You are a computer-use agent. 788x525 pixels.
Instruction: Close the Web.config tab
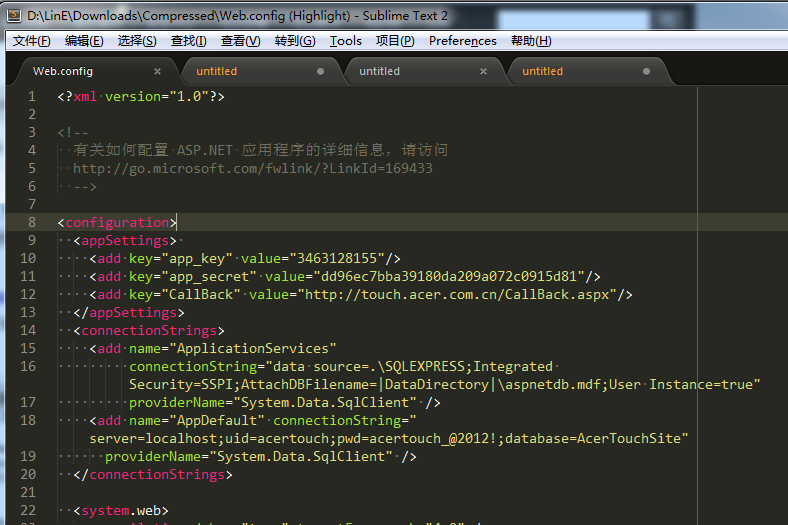coord(157,71)
